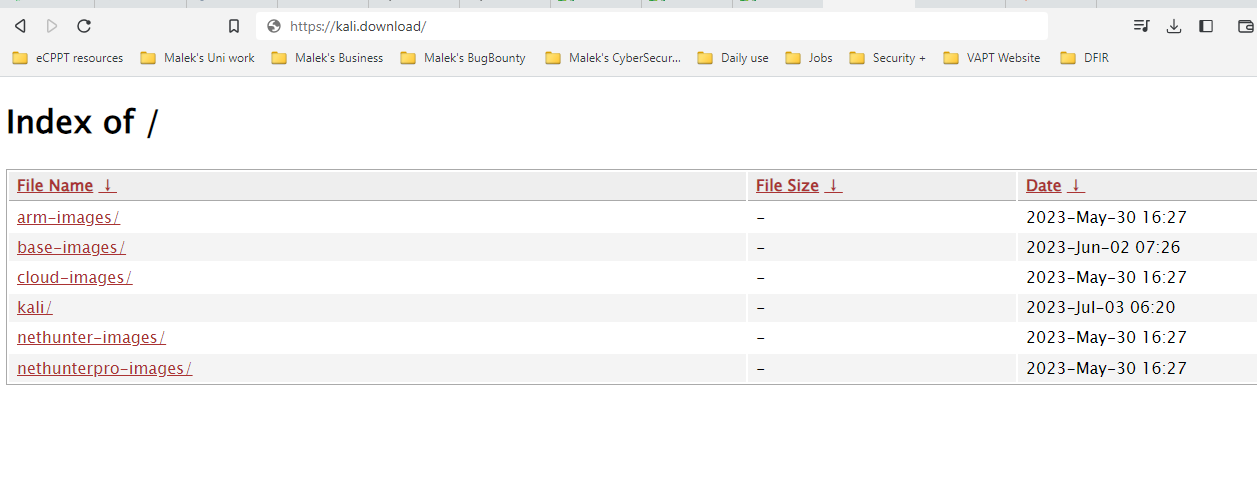Open the wallet icon
Image resolution: width=1257 pixels, height=496 pixels.
click(1244, 26)
